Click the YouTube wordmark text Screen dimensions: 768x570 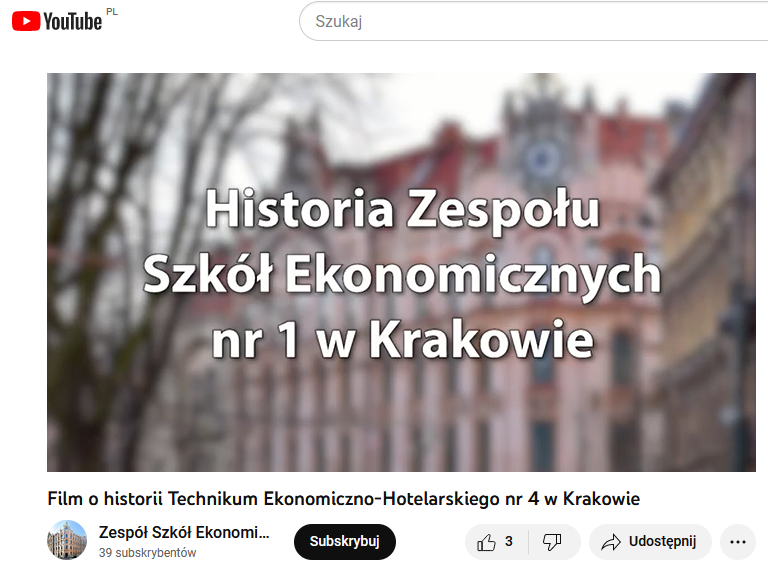tap(72, 22)
